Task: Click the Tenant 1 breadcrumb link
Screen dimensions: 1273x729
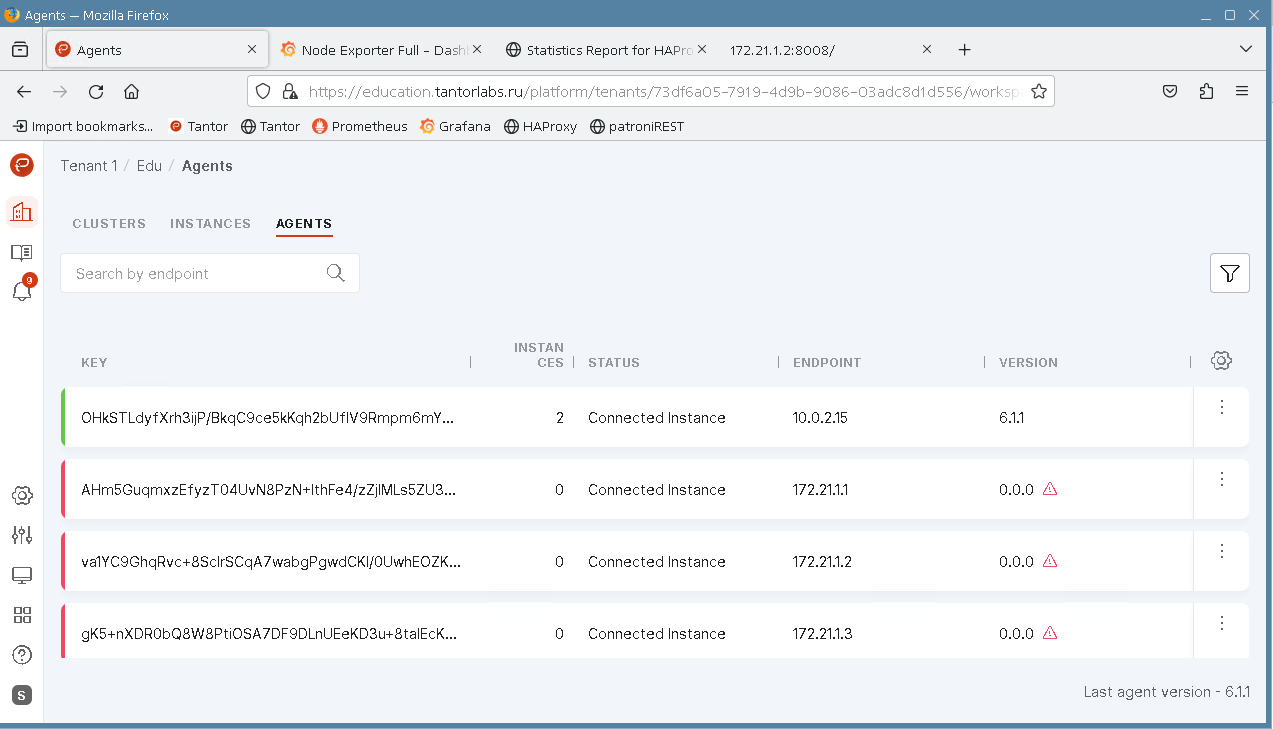Action: [x=89, y=166]
